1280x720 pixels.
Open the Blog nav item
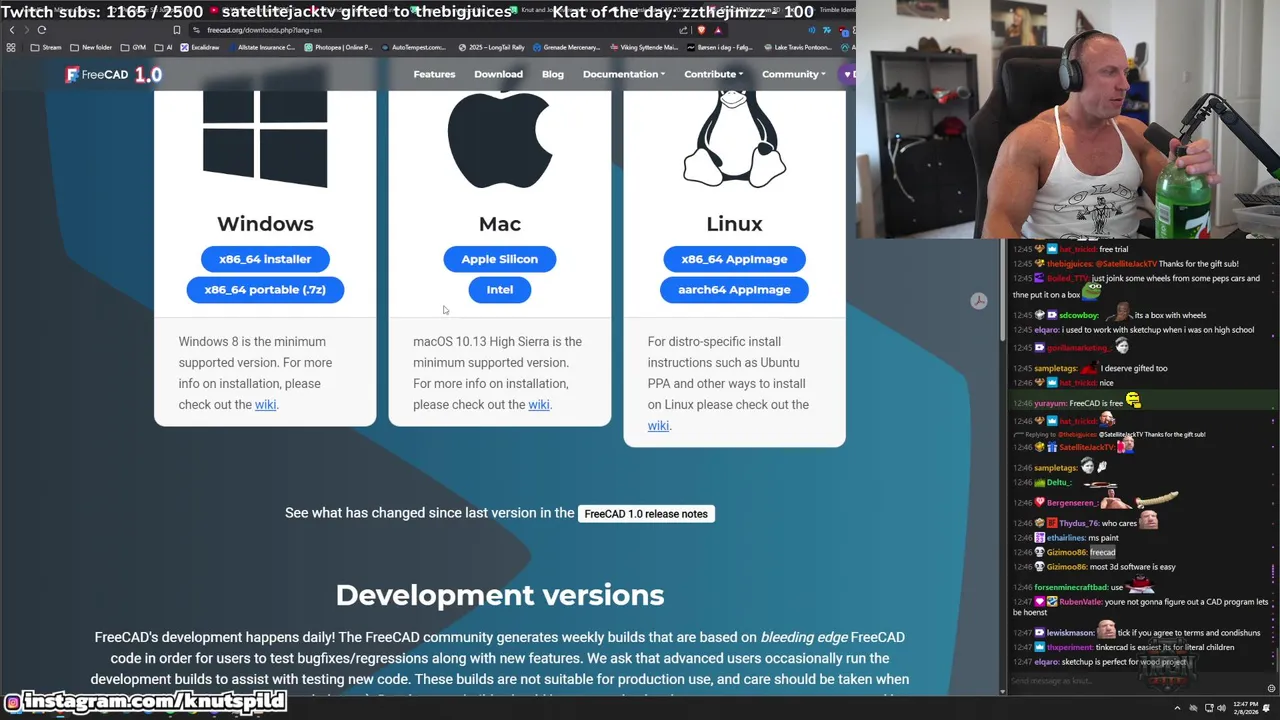click(x=553, y=74)
